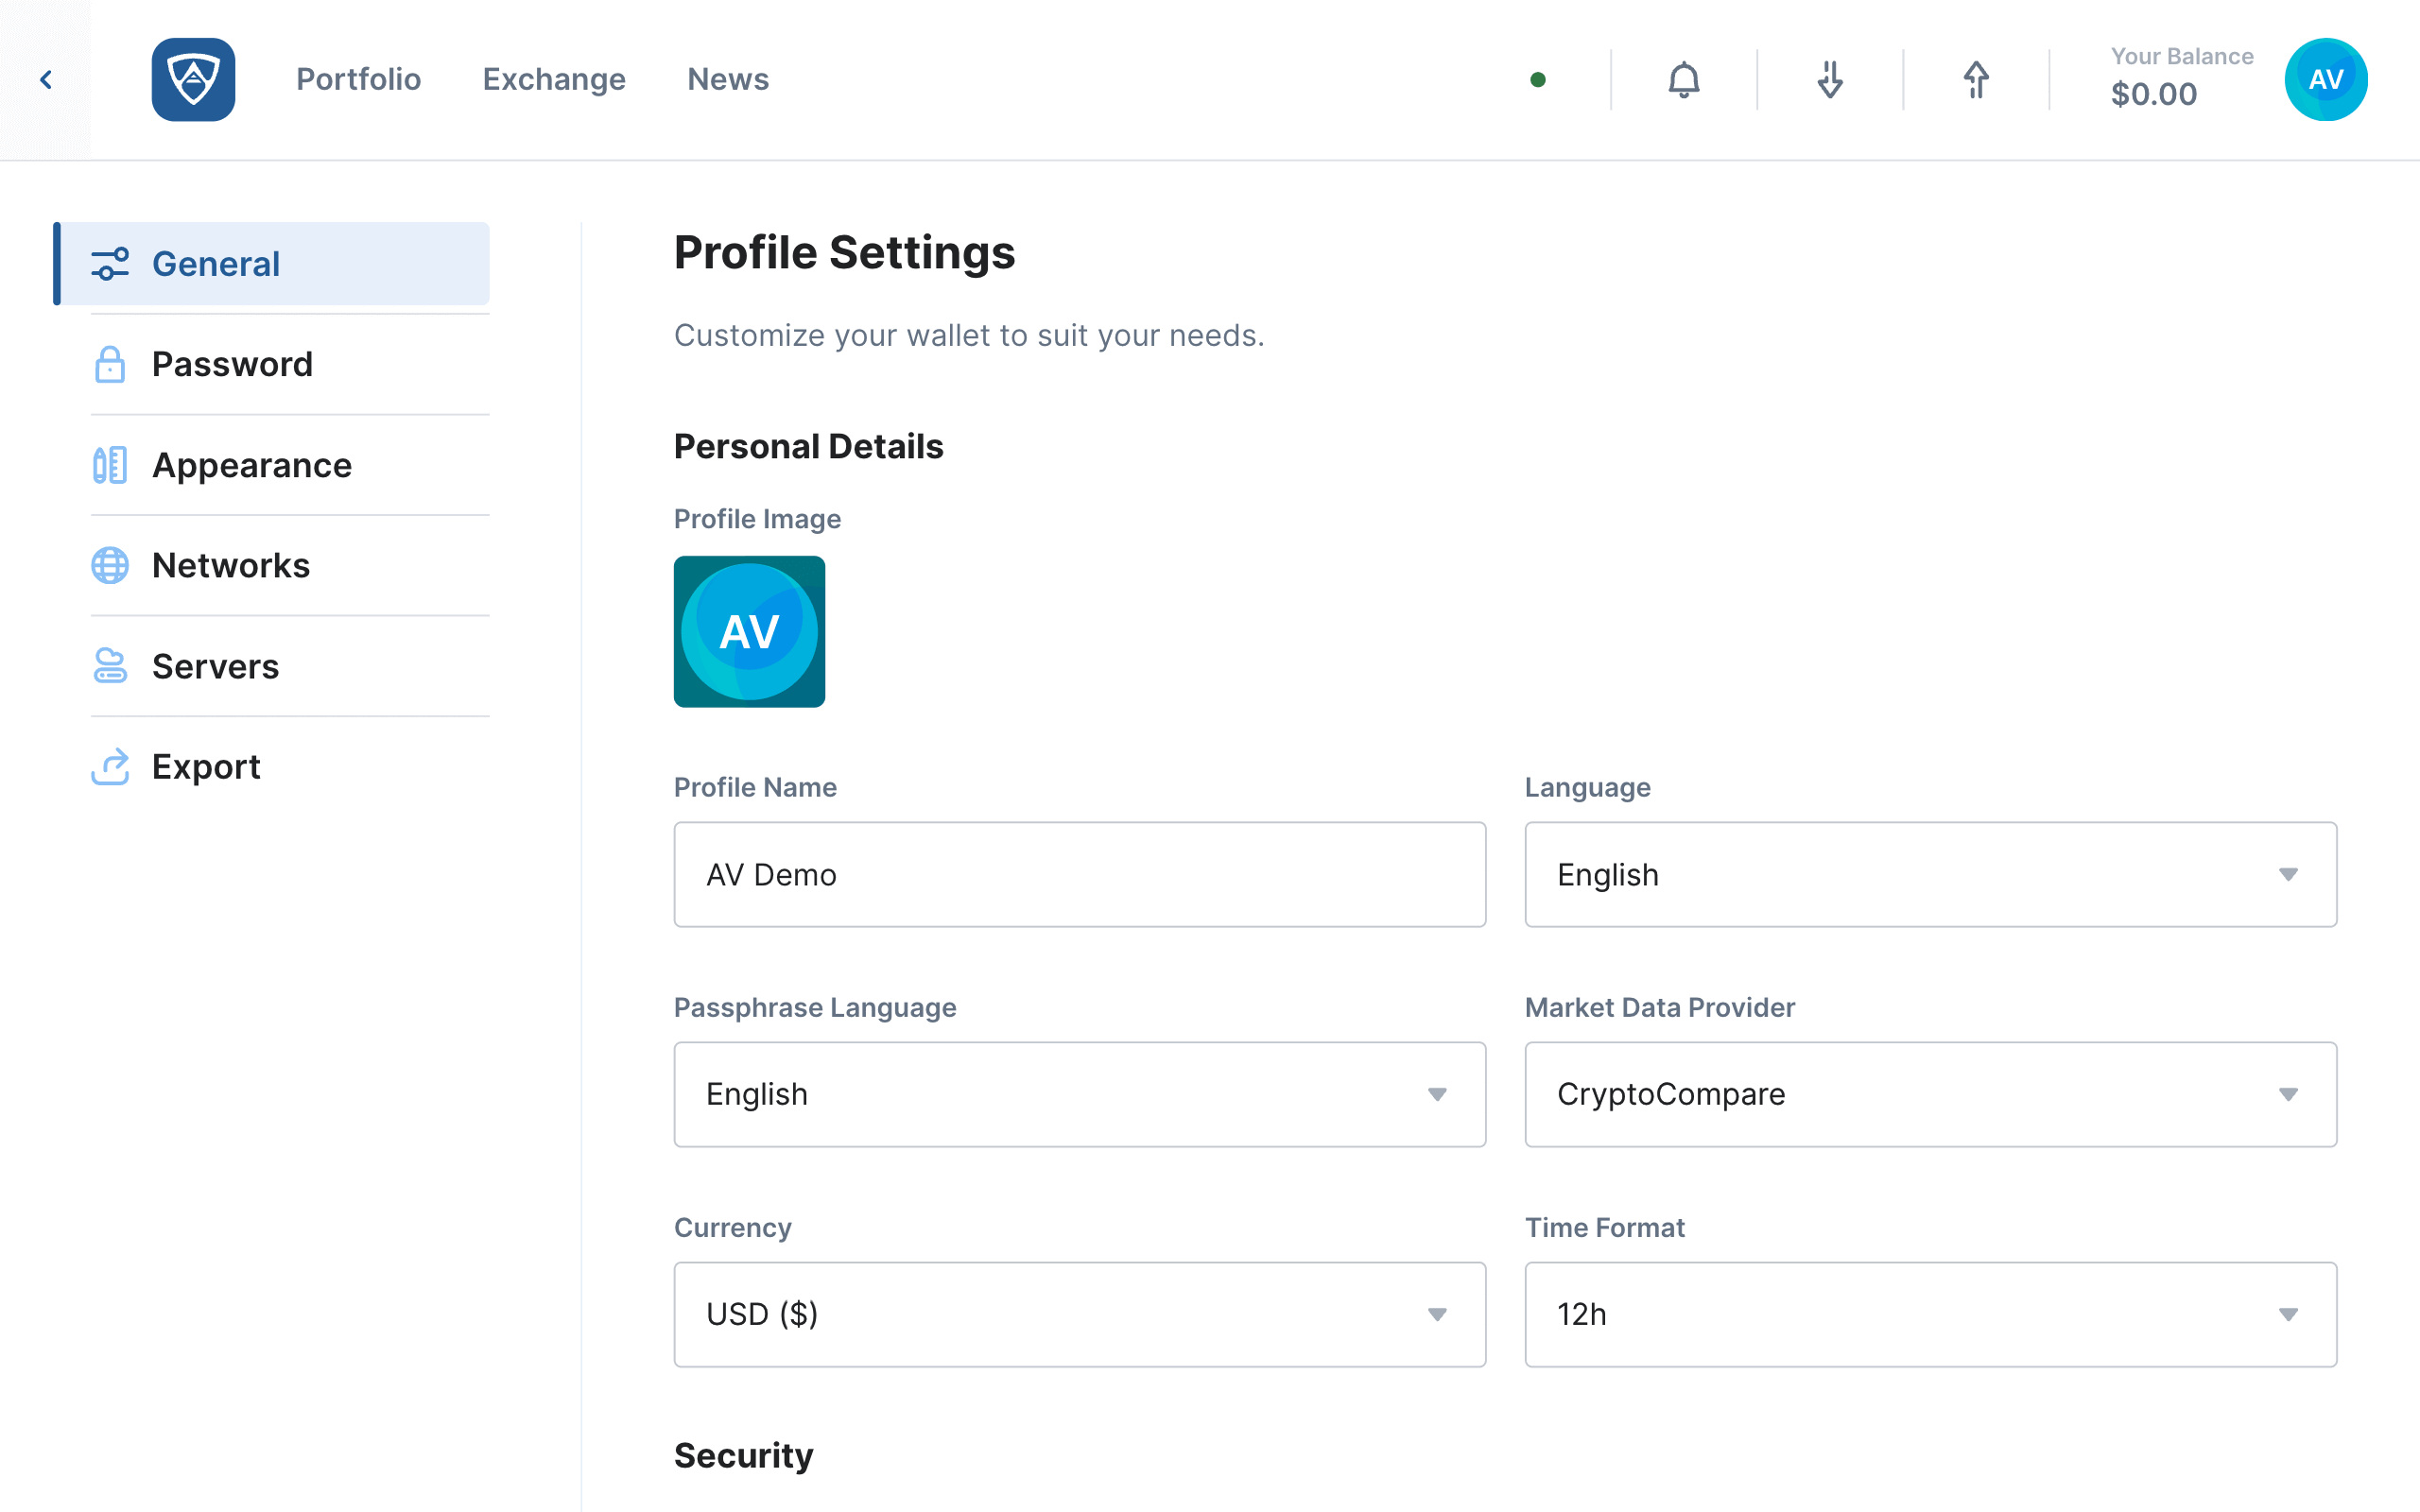Open the Time Format dropdown

click(1931, 1314)
